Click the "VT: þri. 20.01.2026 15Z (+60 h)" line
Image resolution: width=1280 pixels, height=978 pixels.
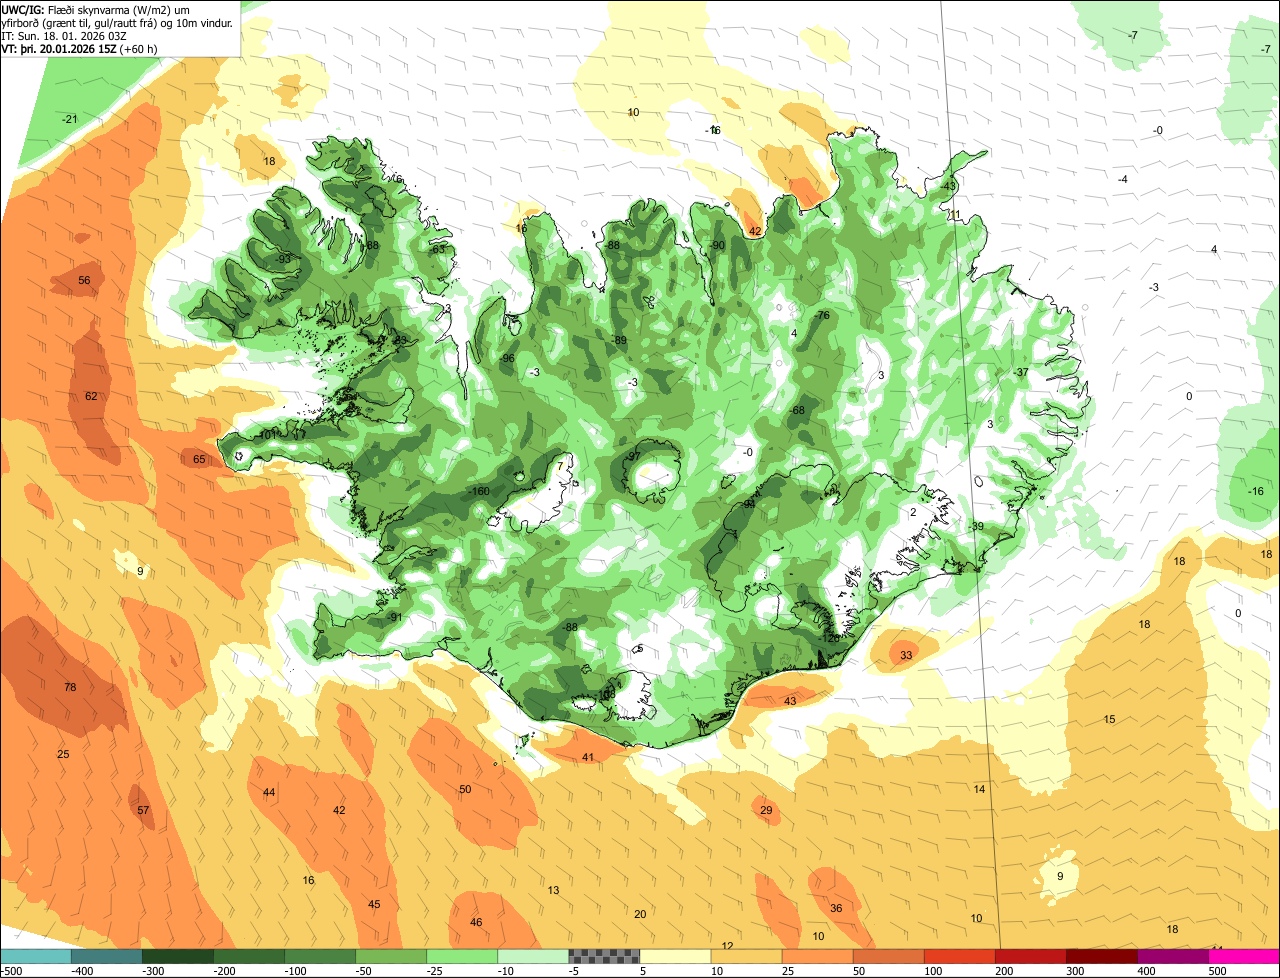coord(80,48)
